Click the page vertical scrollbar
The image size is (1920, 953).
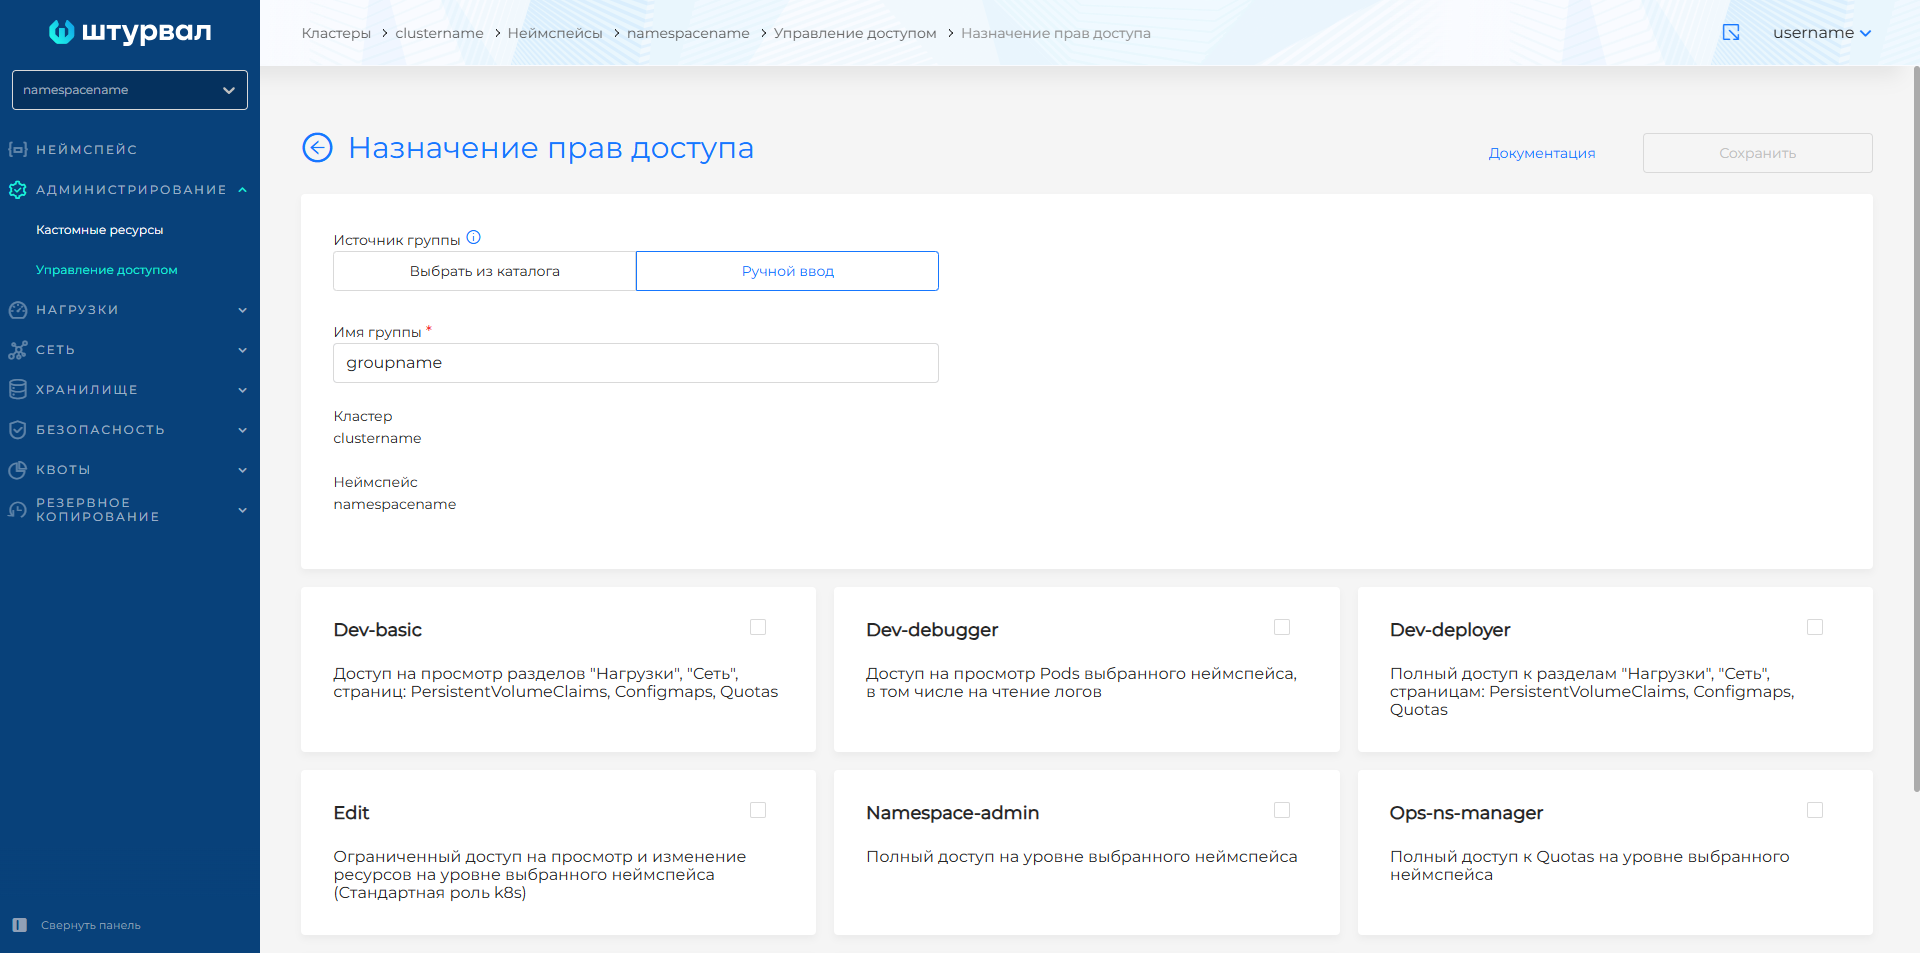pyautogui.click(x=1915, y=430)
